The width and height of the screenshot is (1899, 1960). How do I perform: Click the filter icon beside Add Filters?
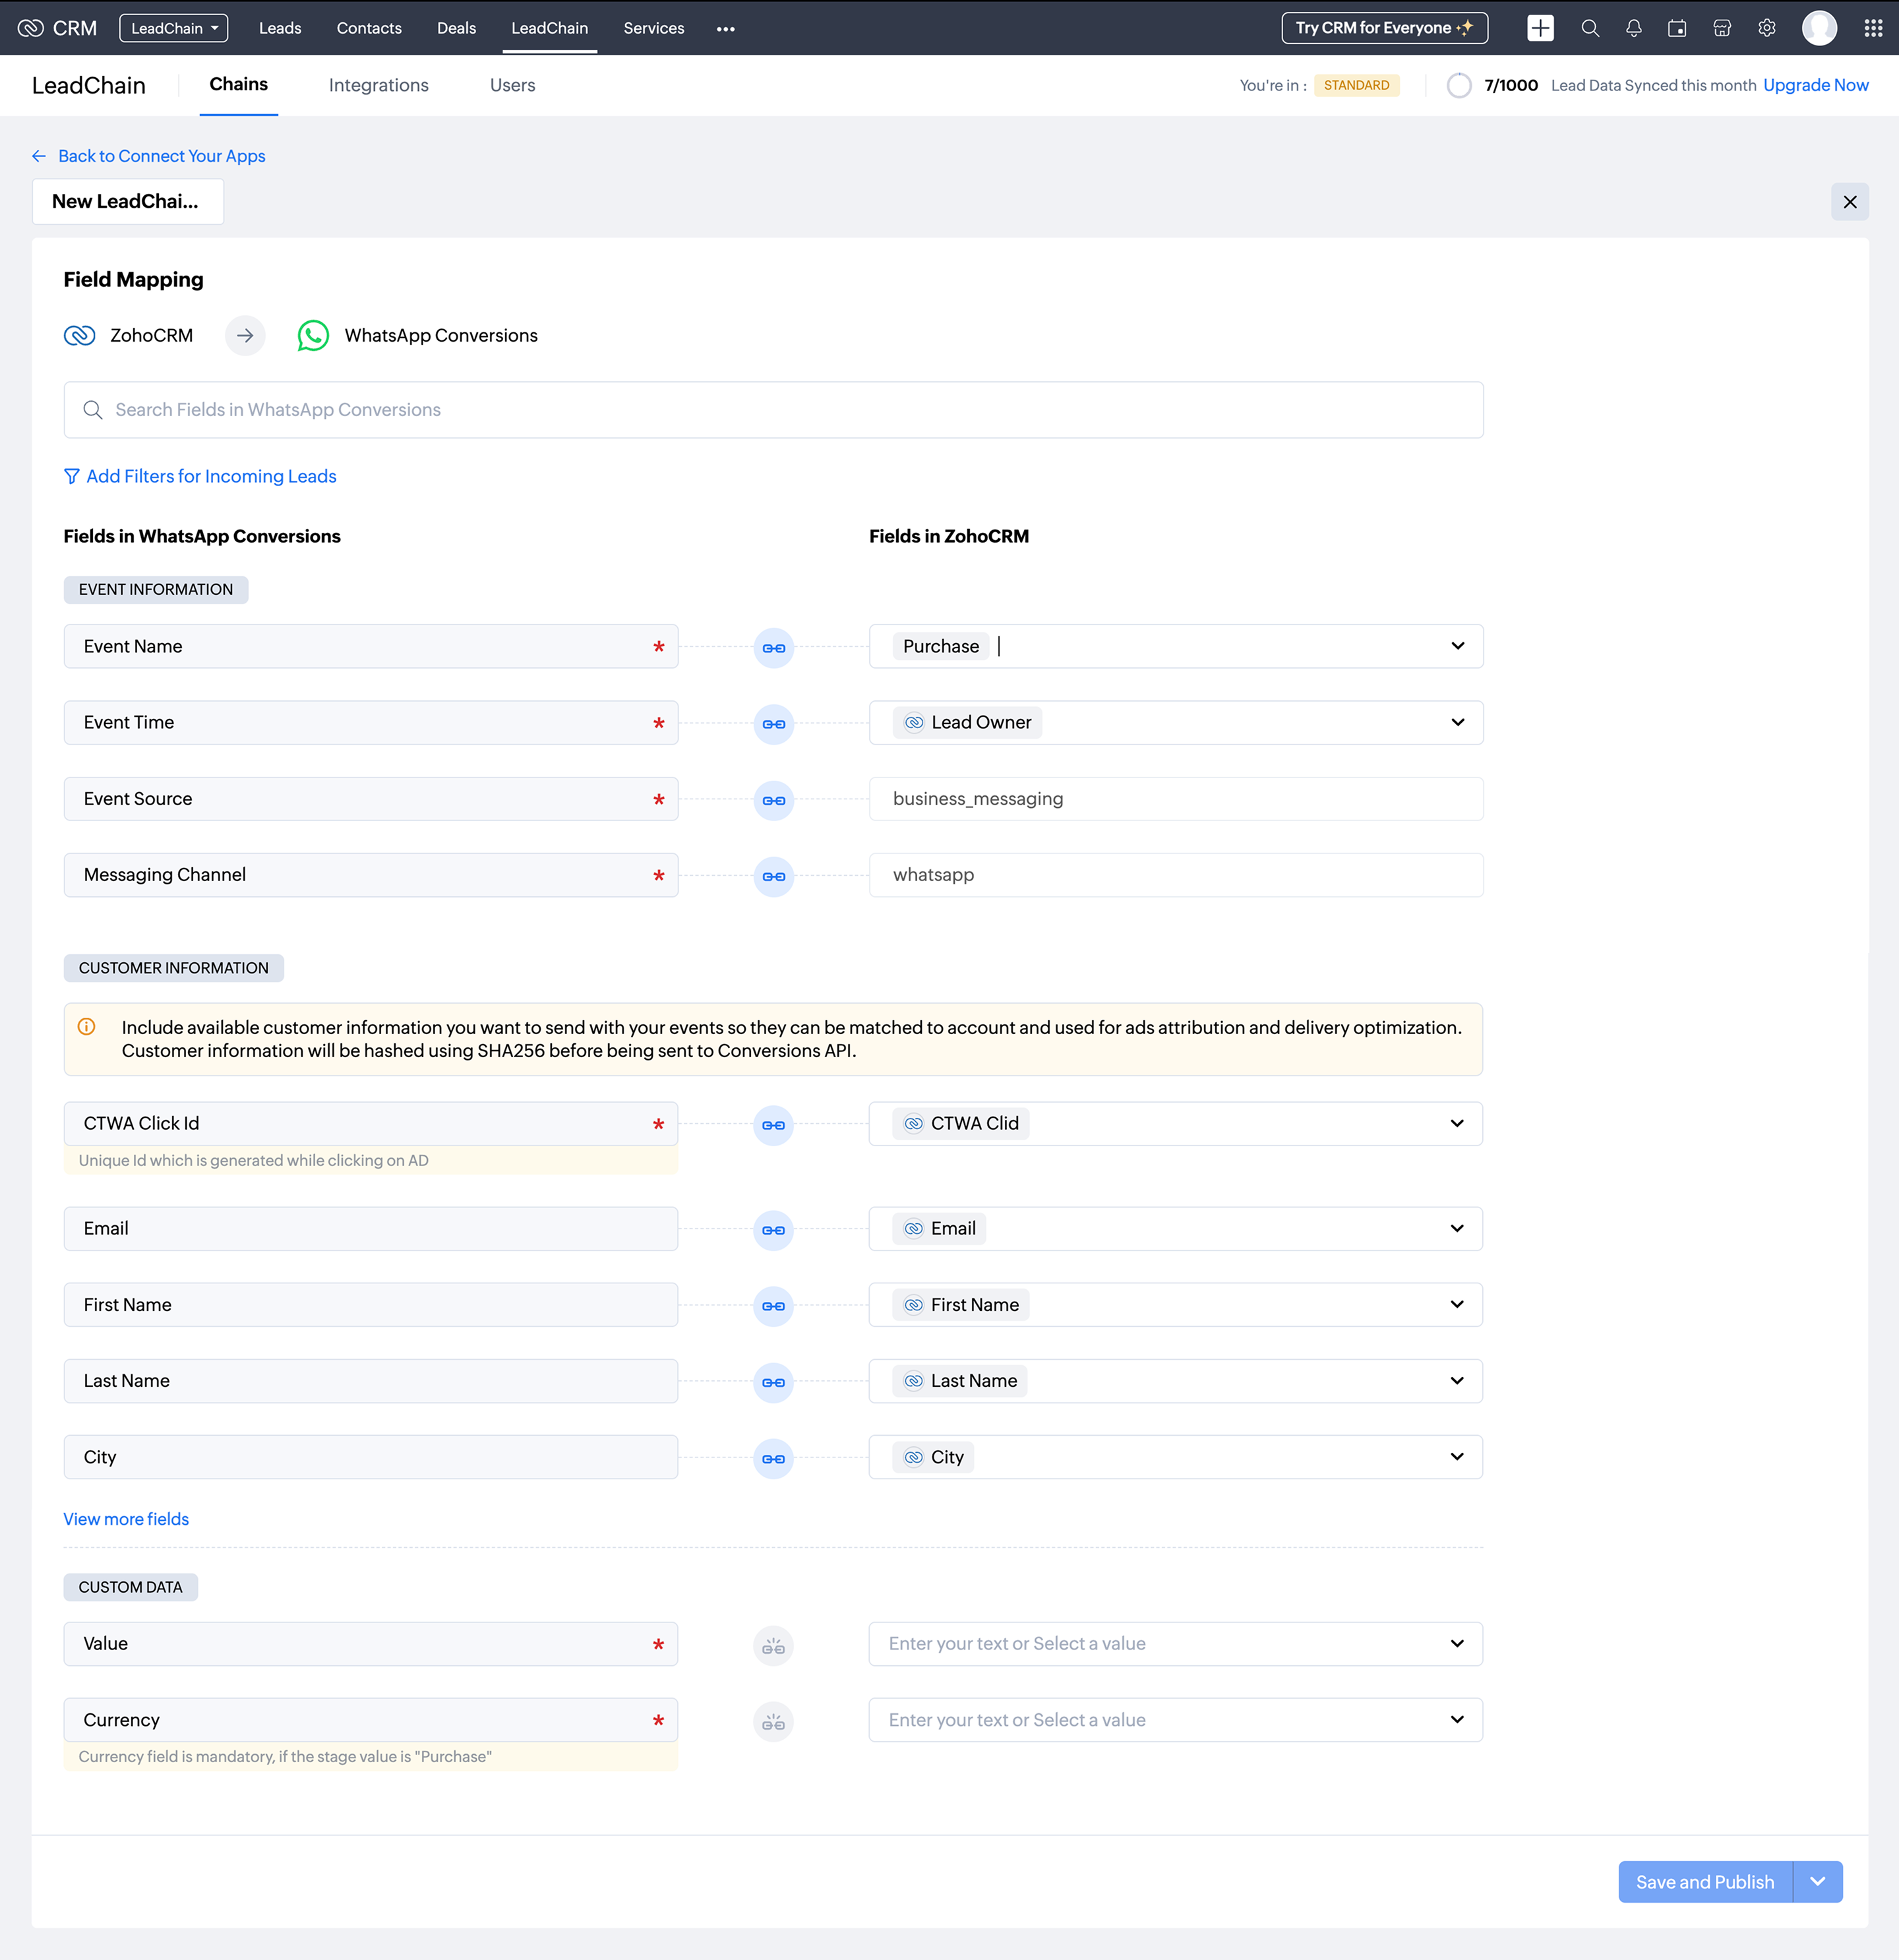coord(72,476)
